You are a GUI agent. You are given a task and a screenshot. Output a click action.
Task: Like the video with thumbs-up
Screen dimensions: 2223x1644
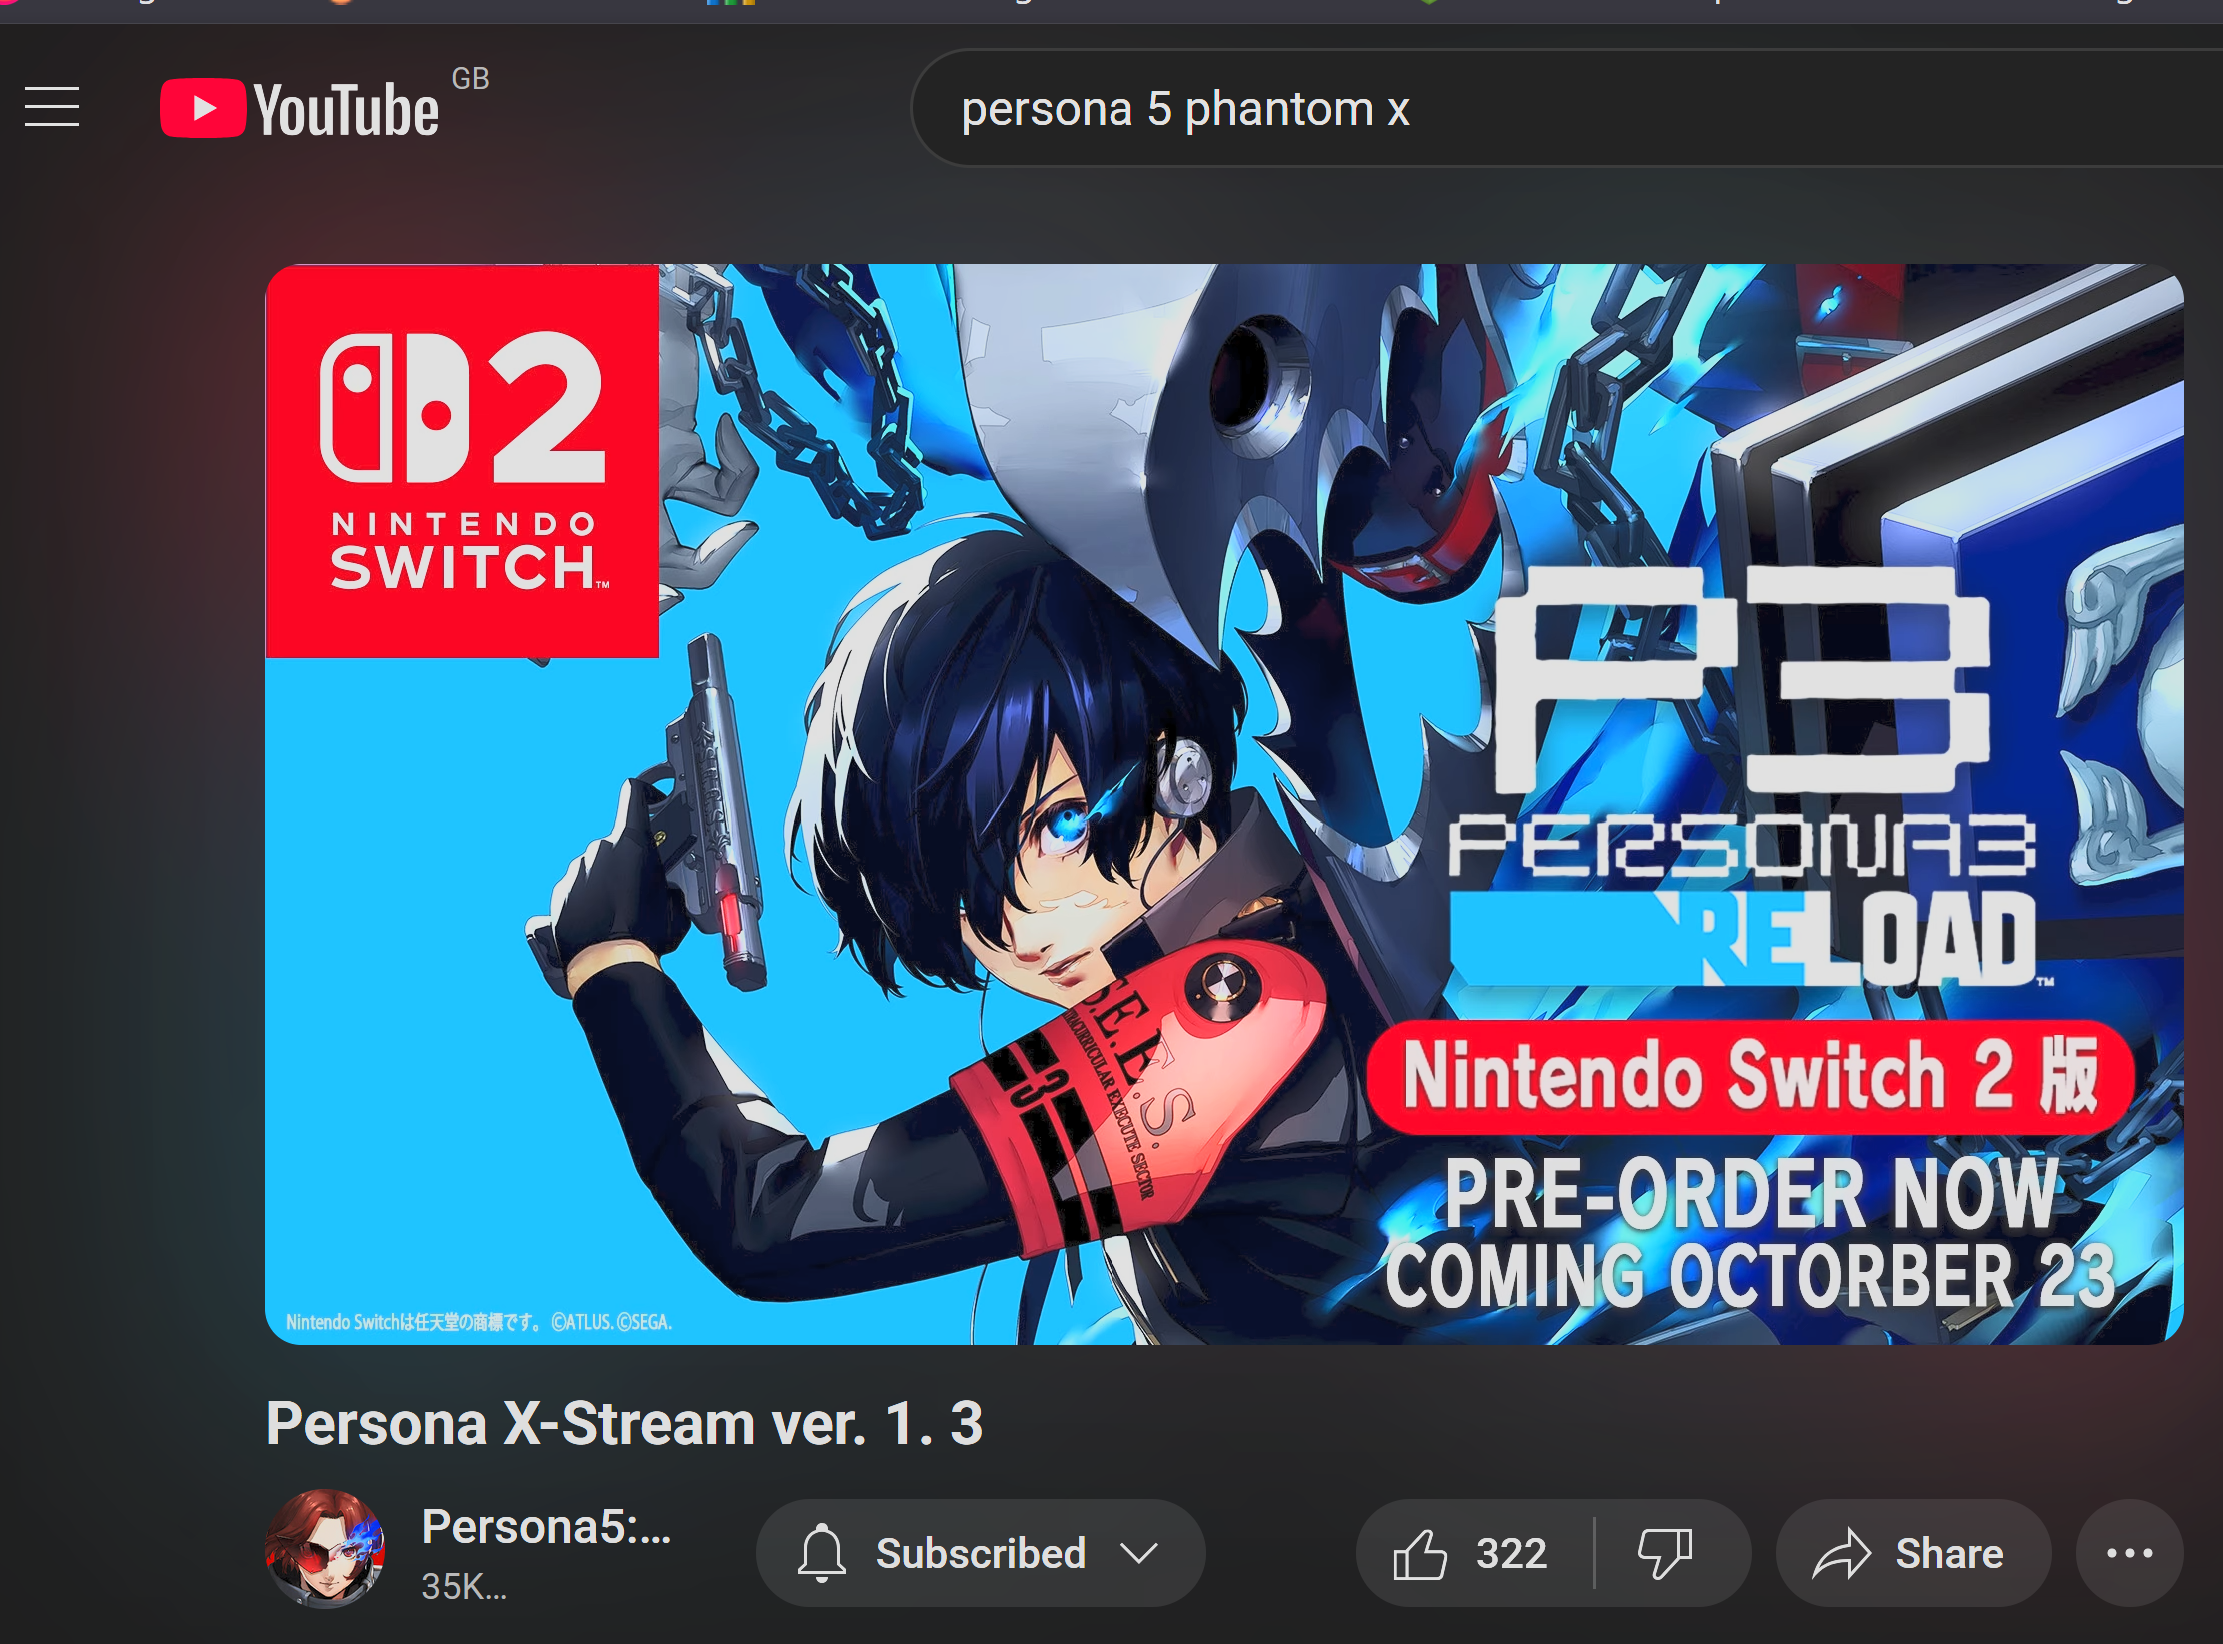point(1420,1554)
